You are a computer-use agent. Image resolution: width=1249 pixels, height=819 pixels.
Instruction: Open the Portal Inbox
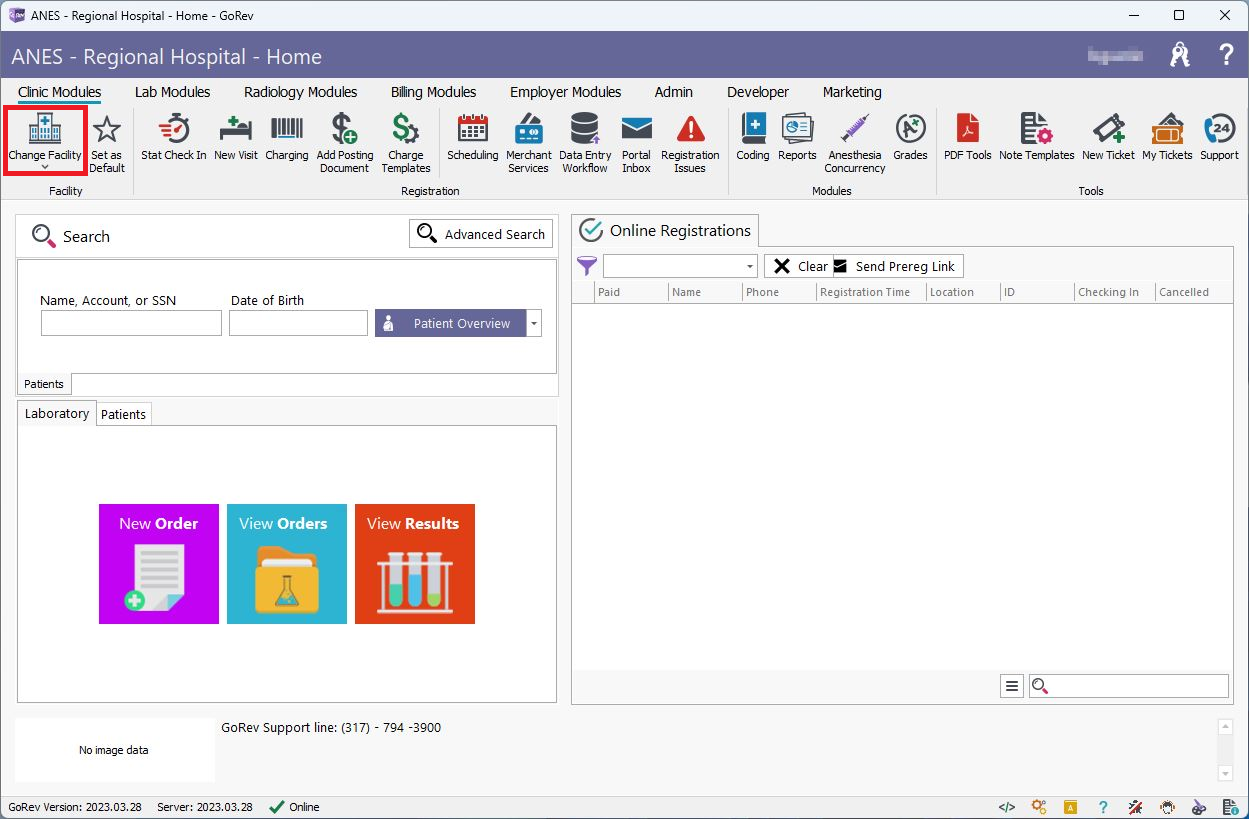636,142
